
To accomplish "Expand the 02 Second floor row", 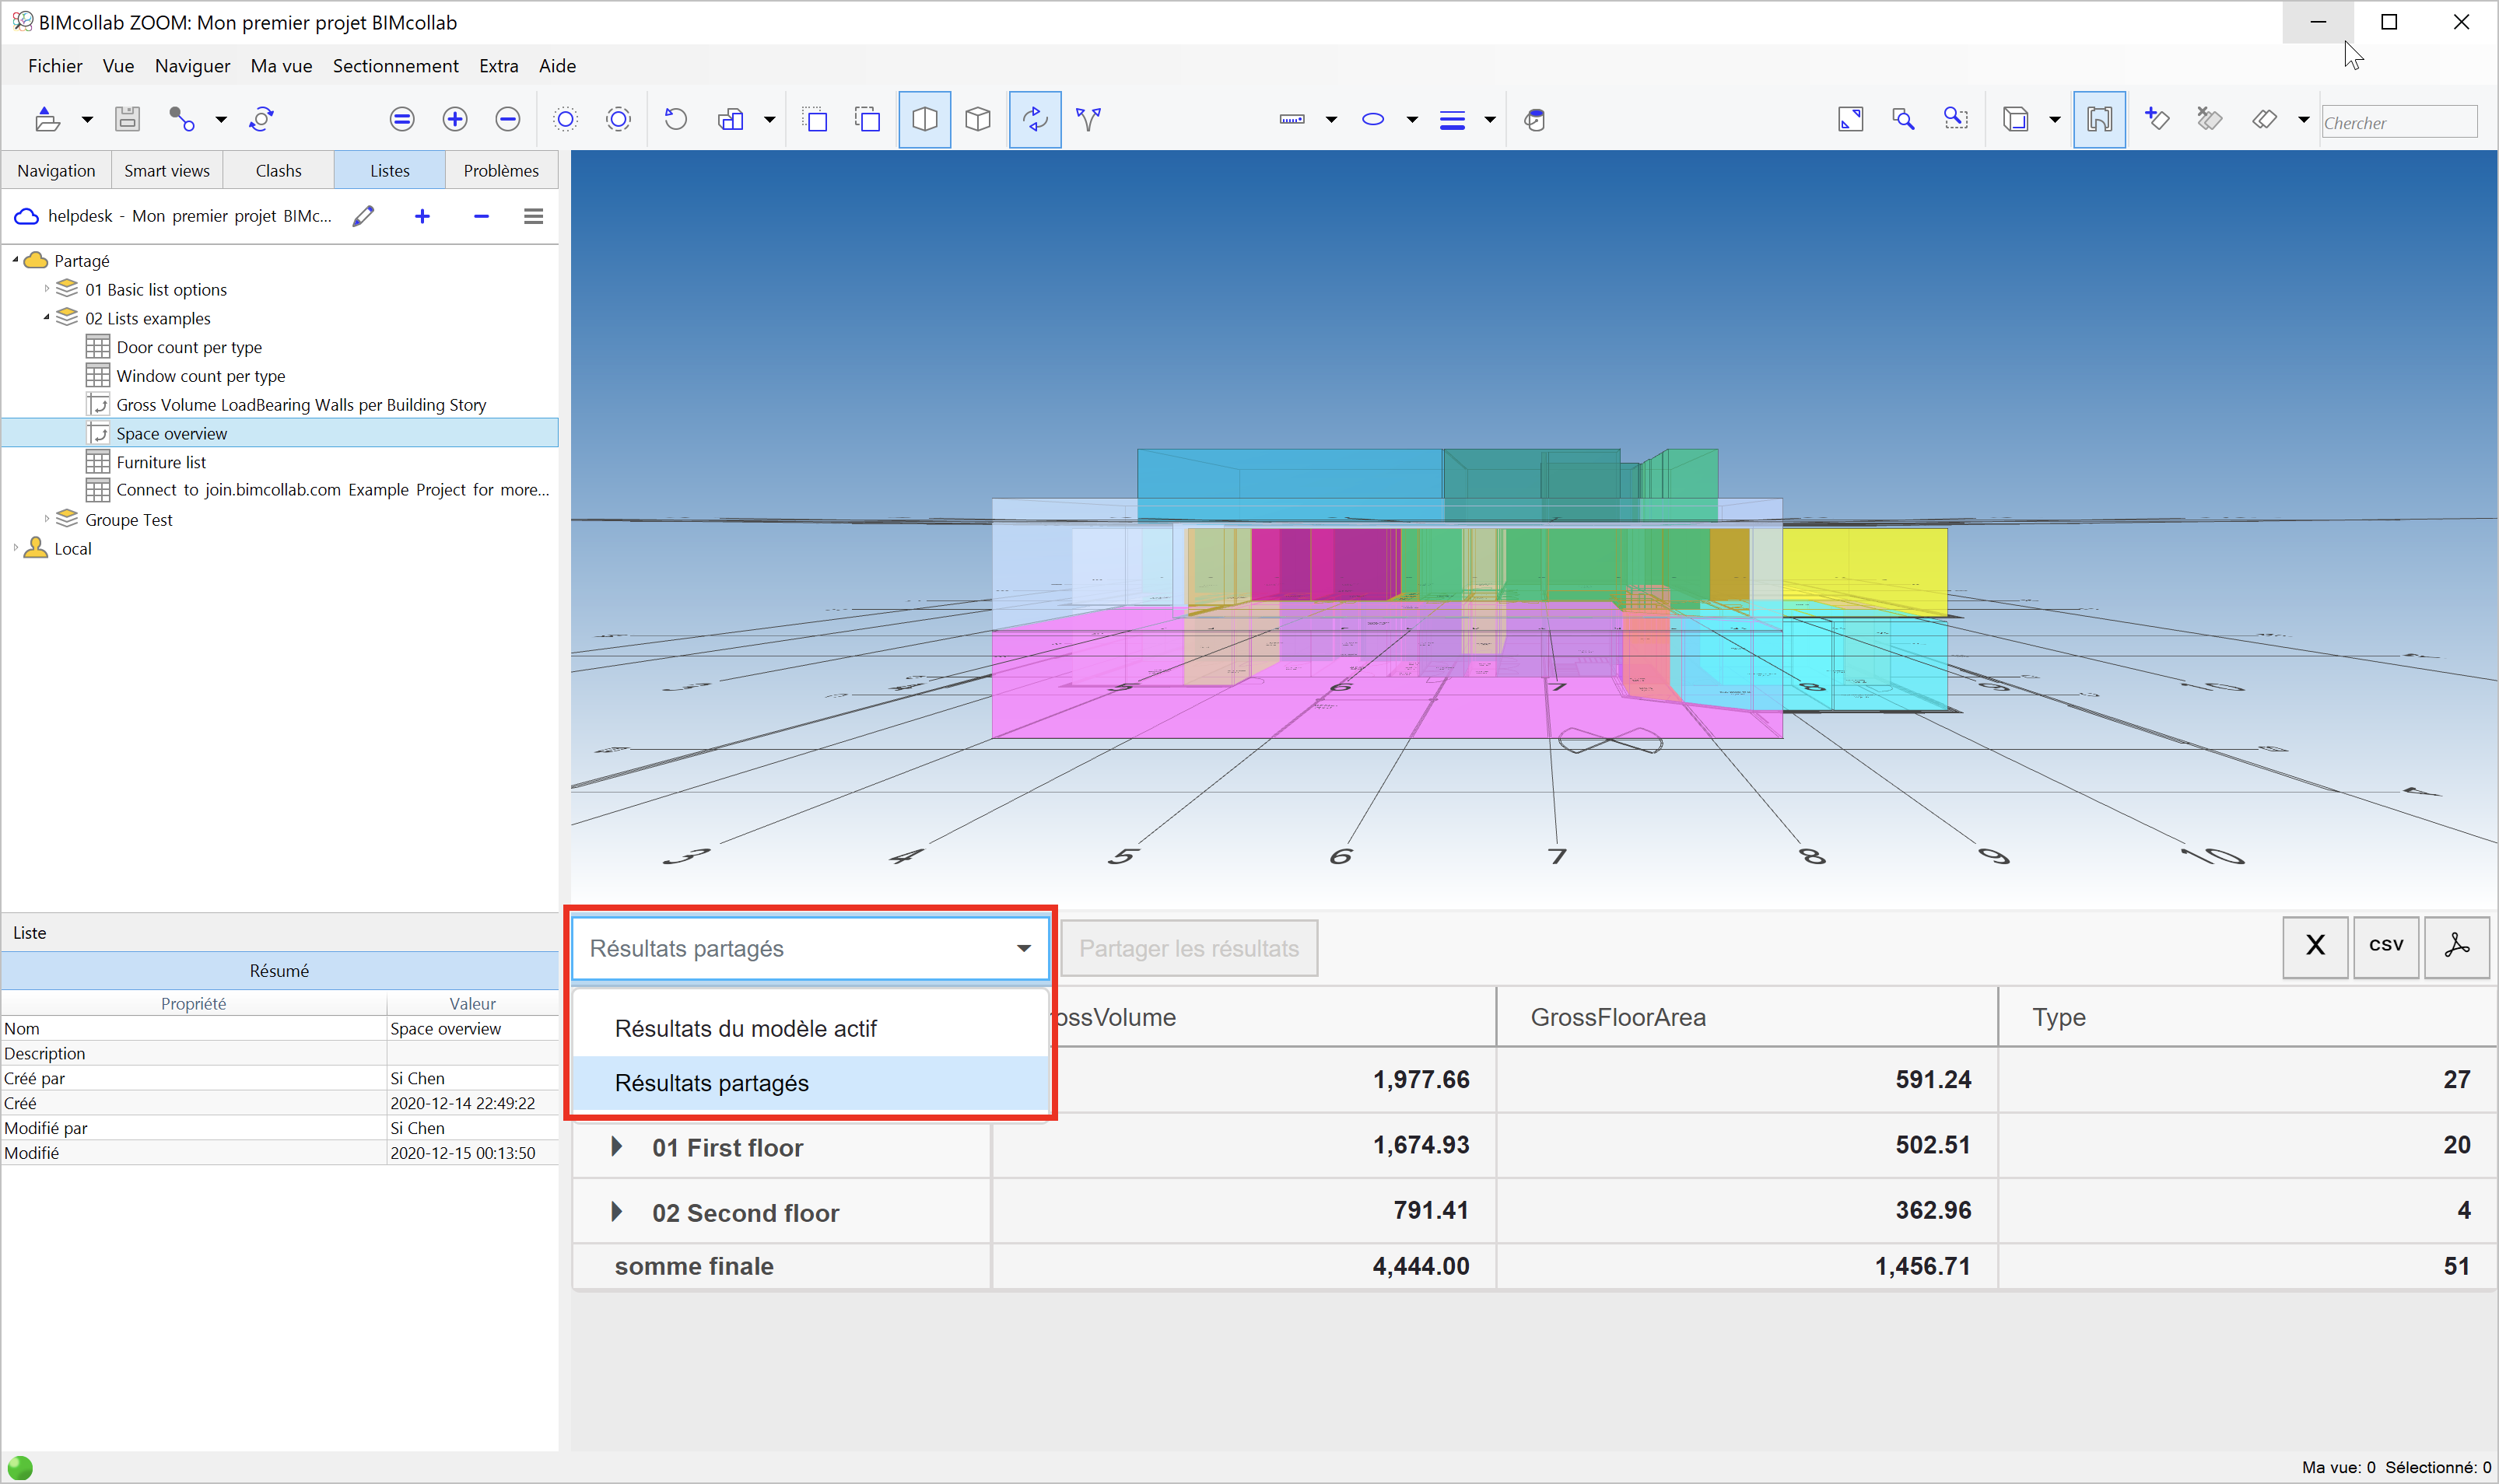I will tap(617, 1212).
